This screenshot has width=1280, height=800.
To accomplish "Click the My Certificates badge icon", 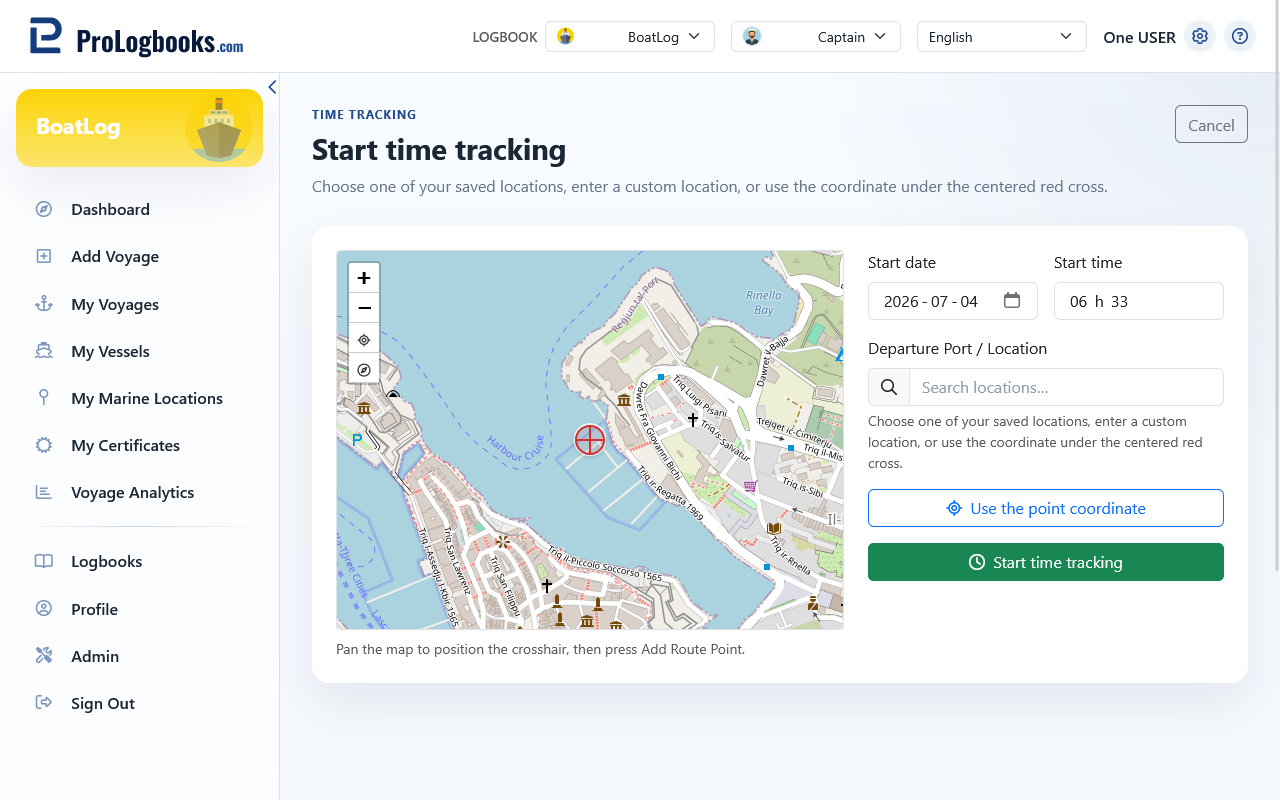I will (44, 445).
